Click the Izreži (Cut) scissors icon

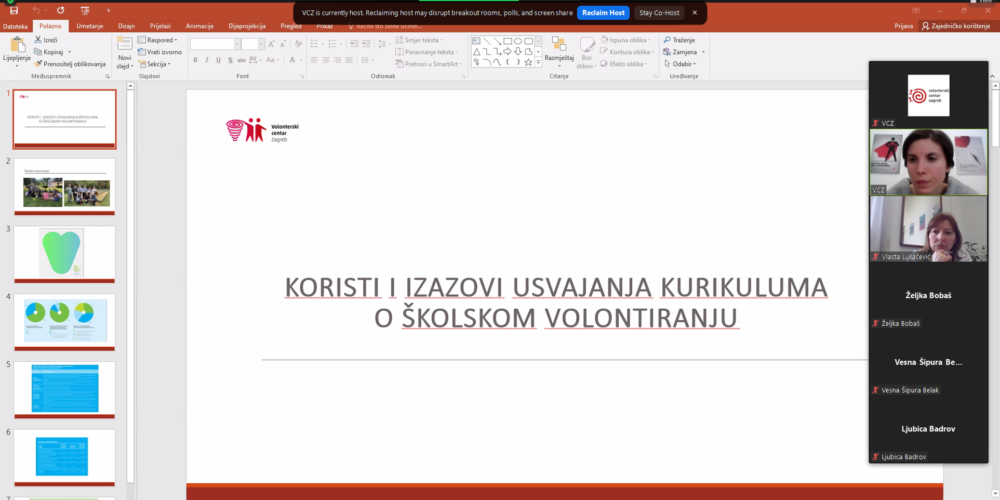click(x=38, y=40)
